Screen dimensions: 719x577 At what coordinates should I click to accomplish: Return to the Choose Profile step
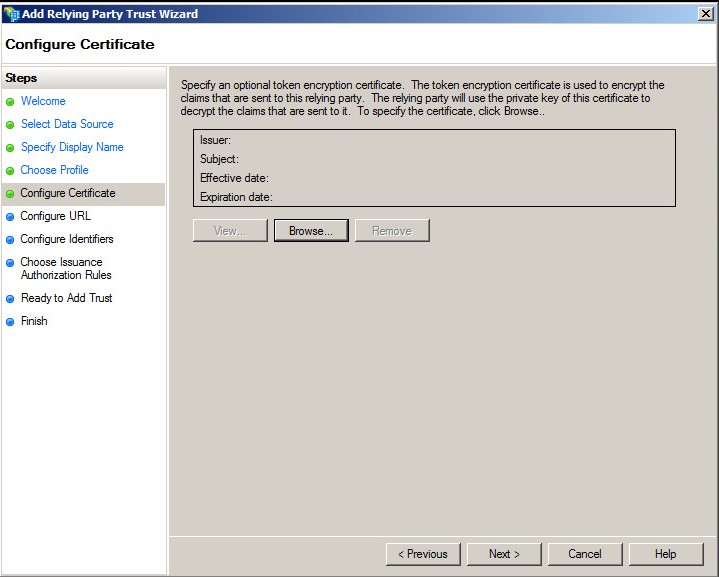[54, 170]
